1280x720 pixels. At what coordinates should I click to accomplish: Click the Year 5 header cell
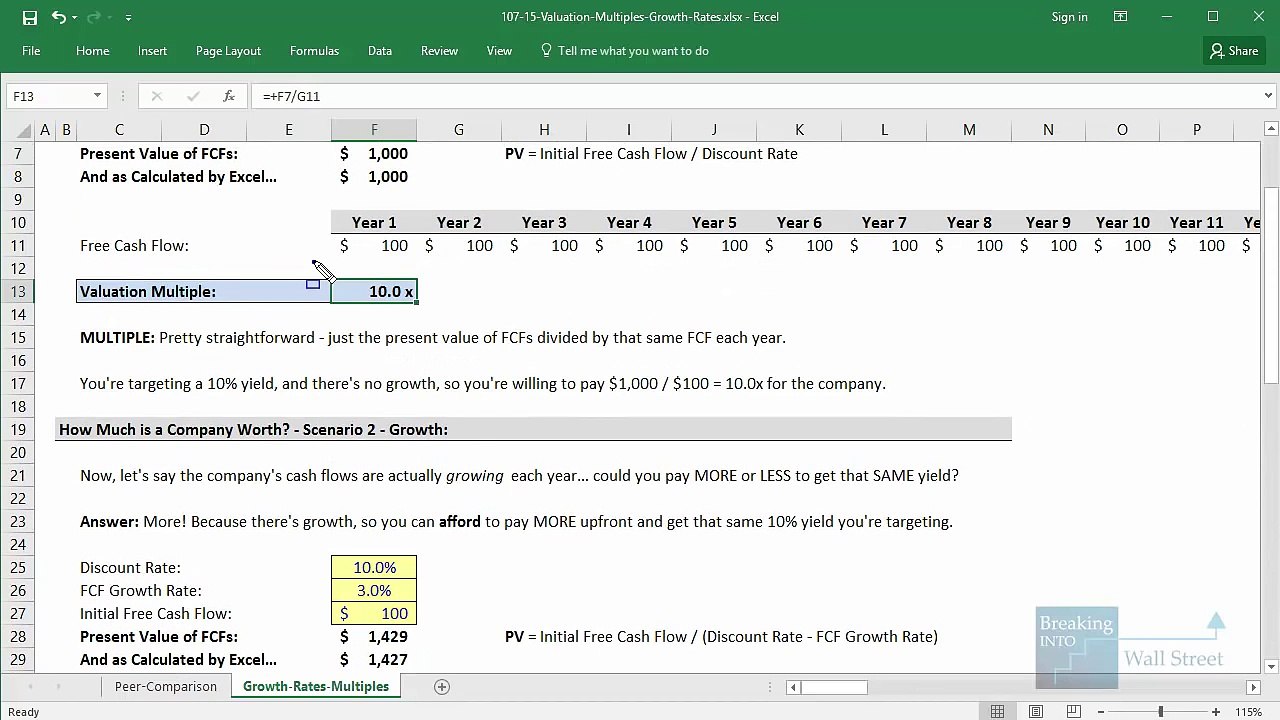tap(714, 223)
